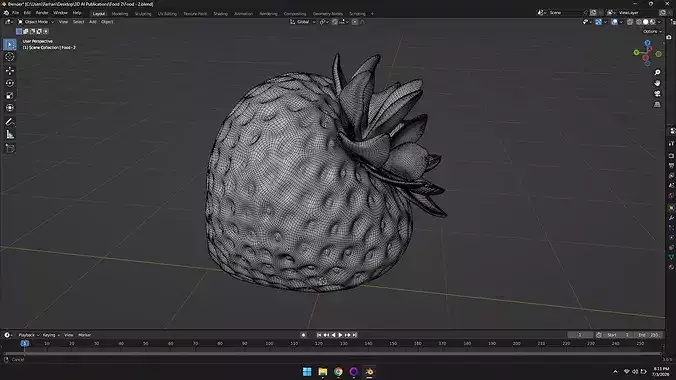Open timeline Marker menu
The image size is (676, 380).
pos(84,335)
